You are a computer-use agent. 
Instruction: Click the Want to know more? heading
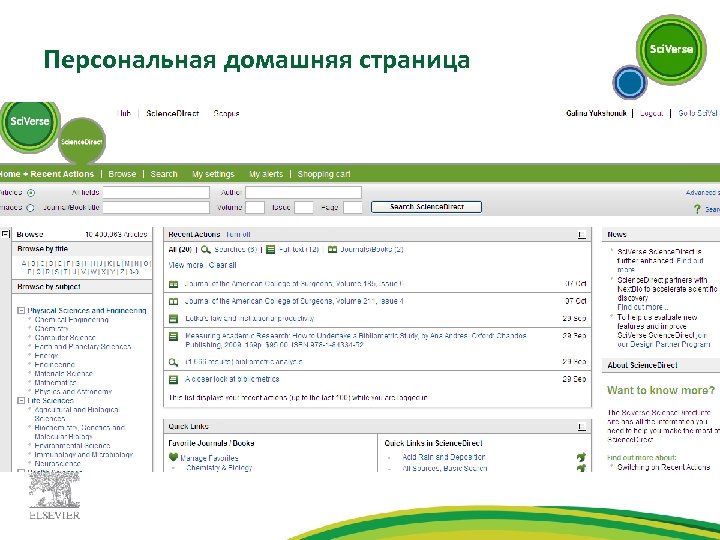click(x=661, y=390)
